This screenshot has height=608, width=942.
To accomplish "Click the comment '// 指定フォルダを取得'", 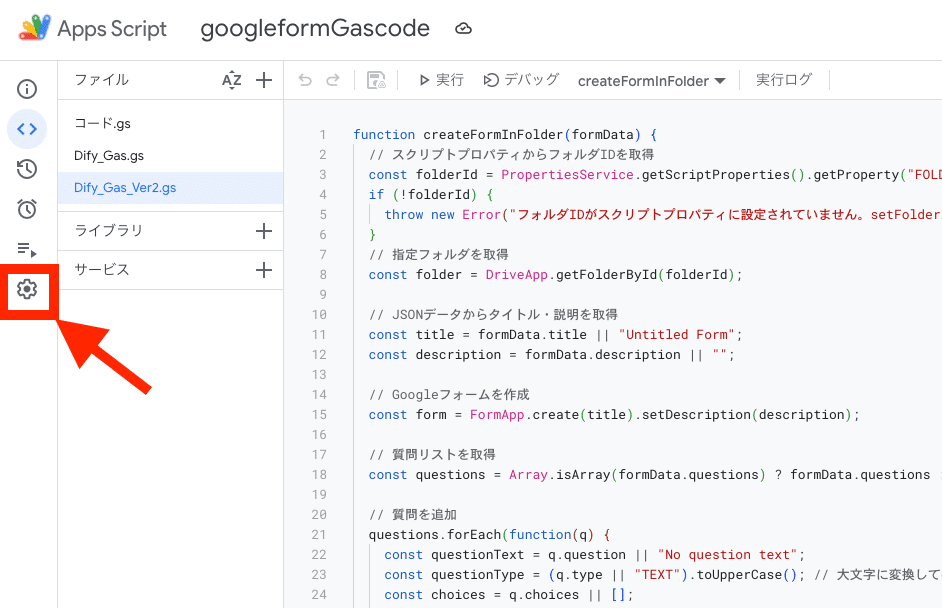I will 439,255.
